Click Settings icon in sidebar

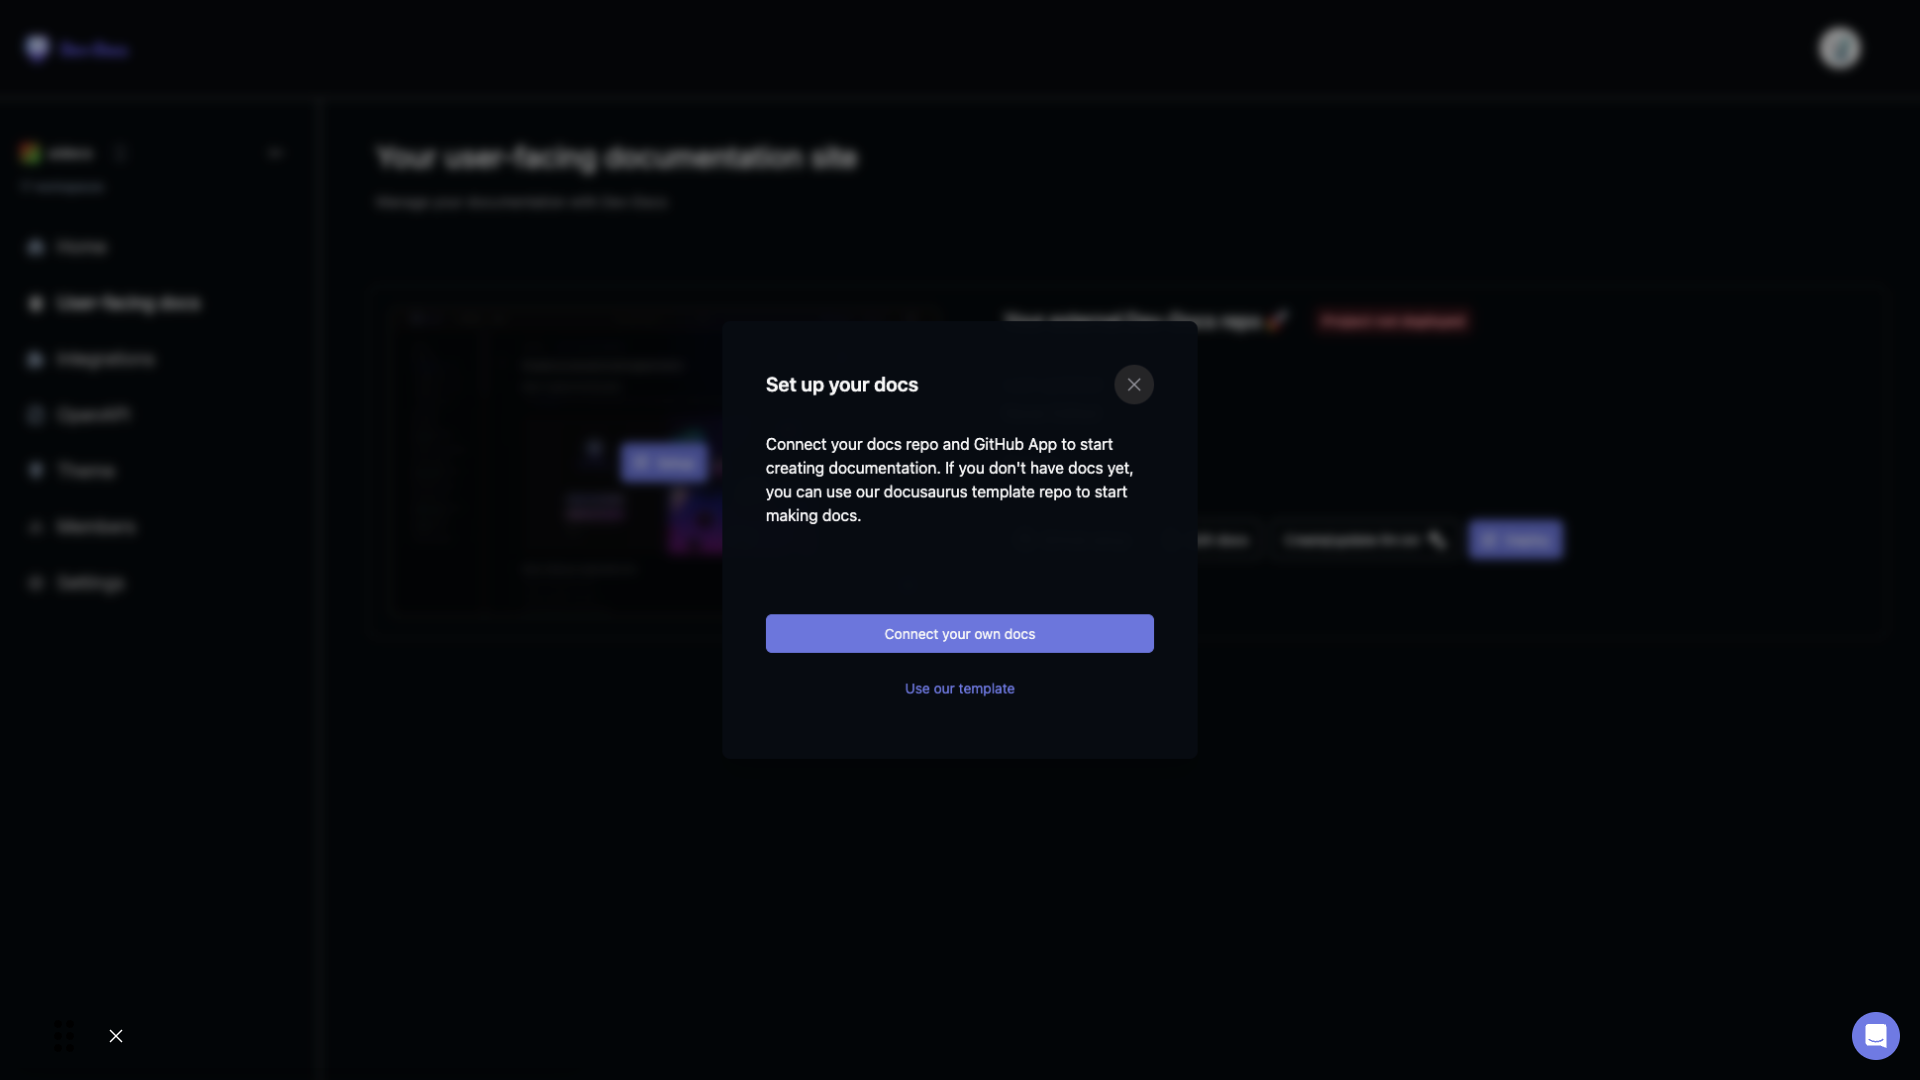click(x=36, y=583)
